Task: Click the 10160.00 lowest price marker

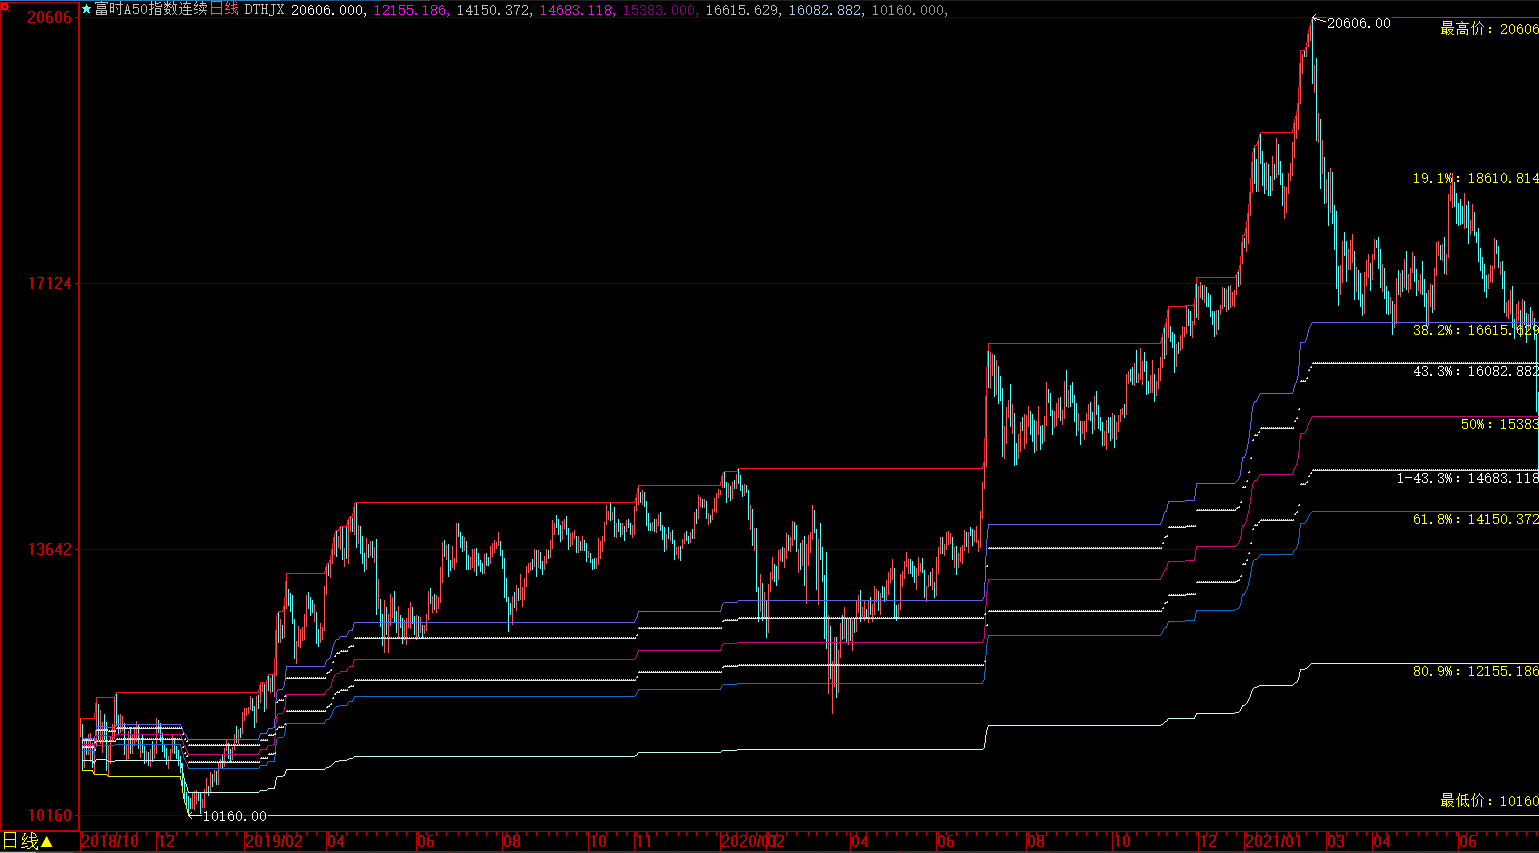Action: (235, 816)
